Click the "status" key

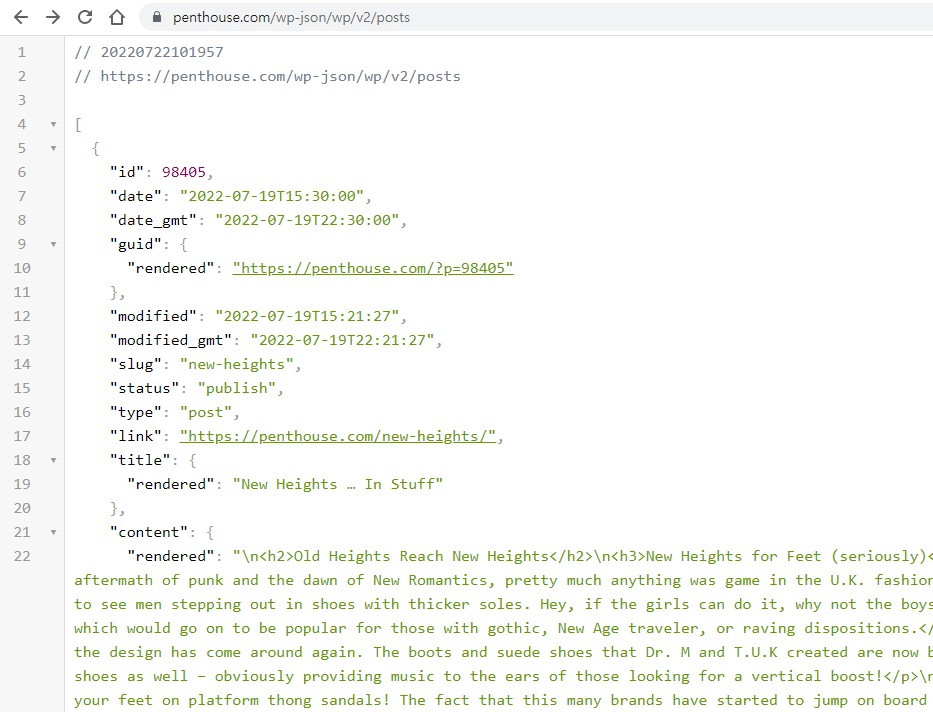pyautogui.click(x=144, y=388)
